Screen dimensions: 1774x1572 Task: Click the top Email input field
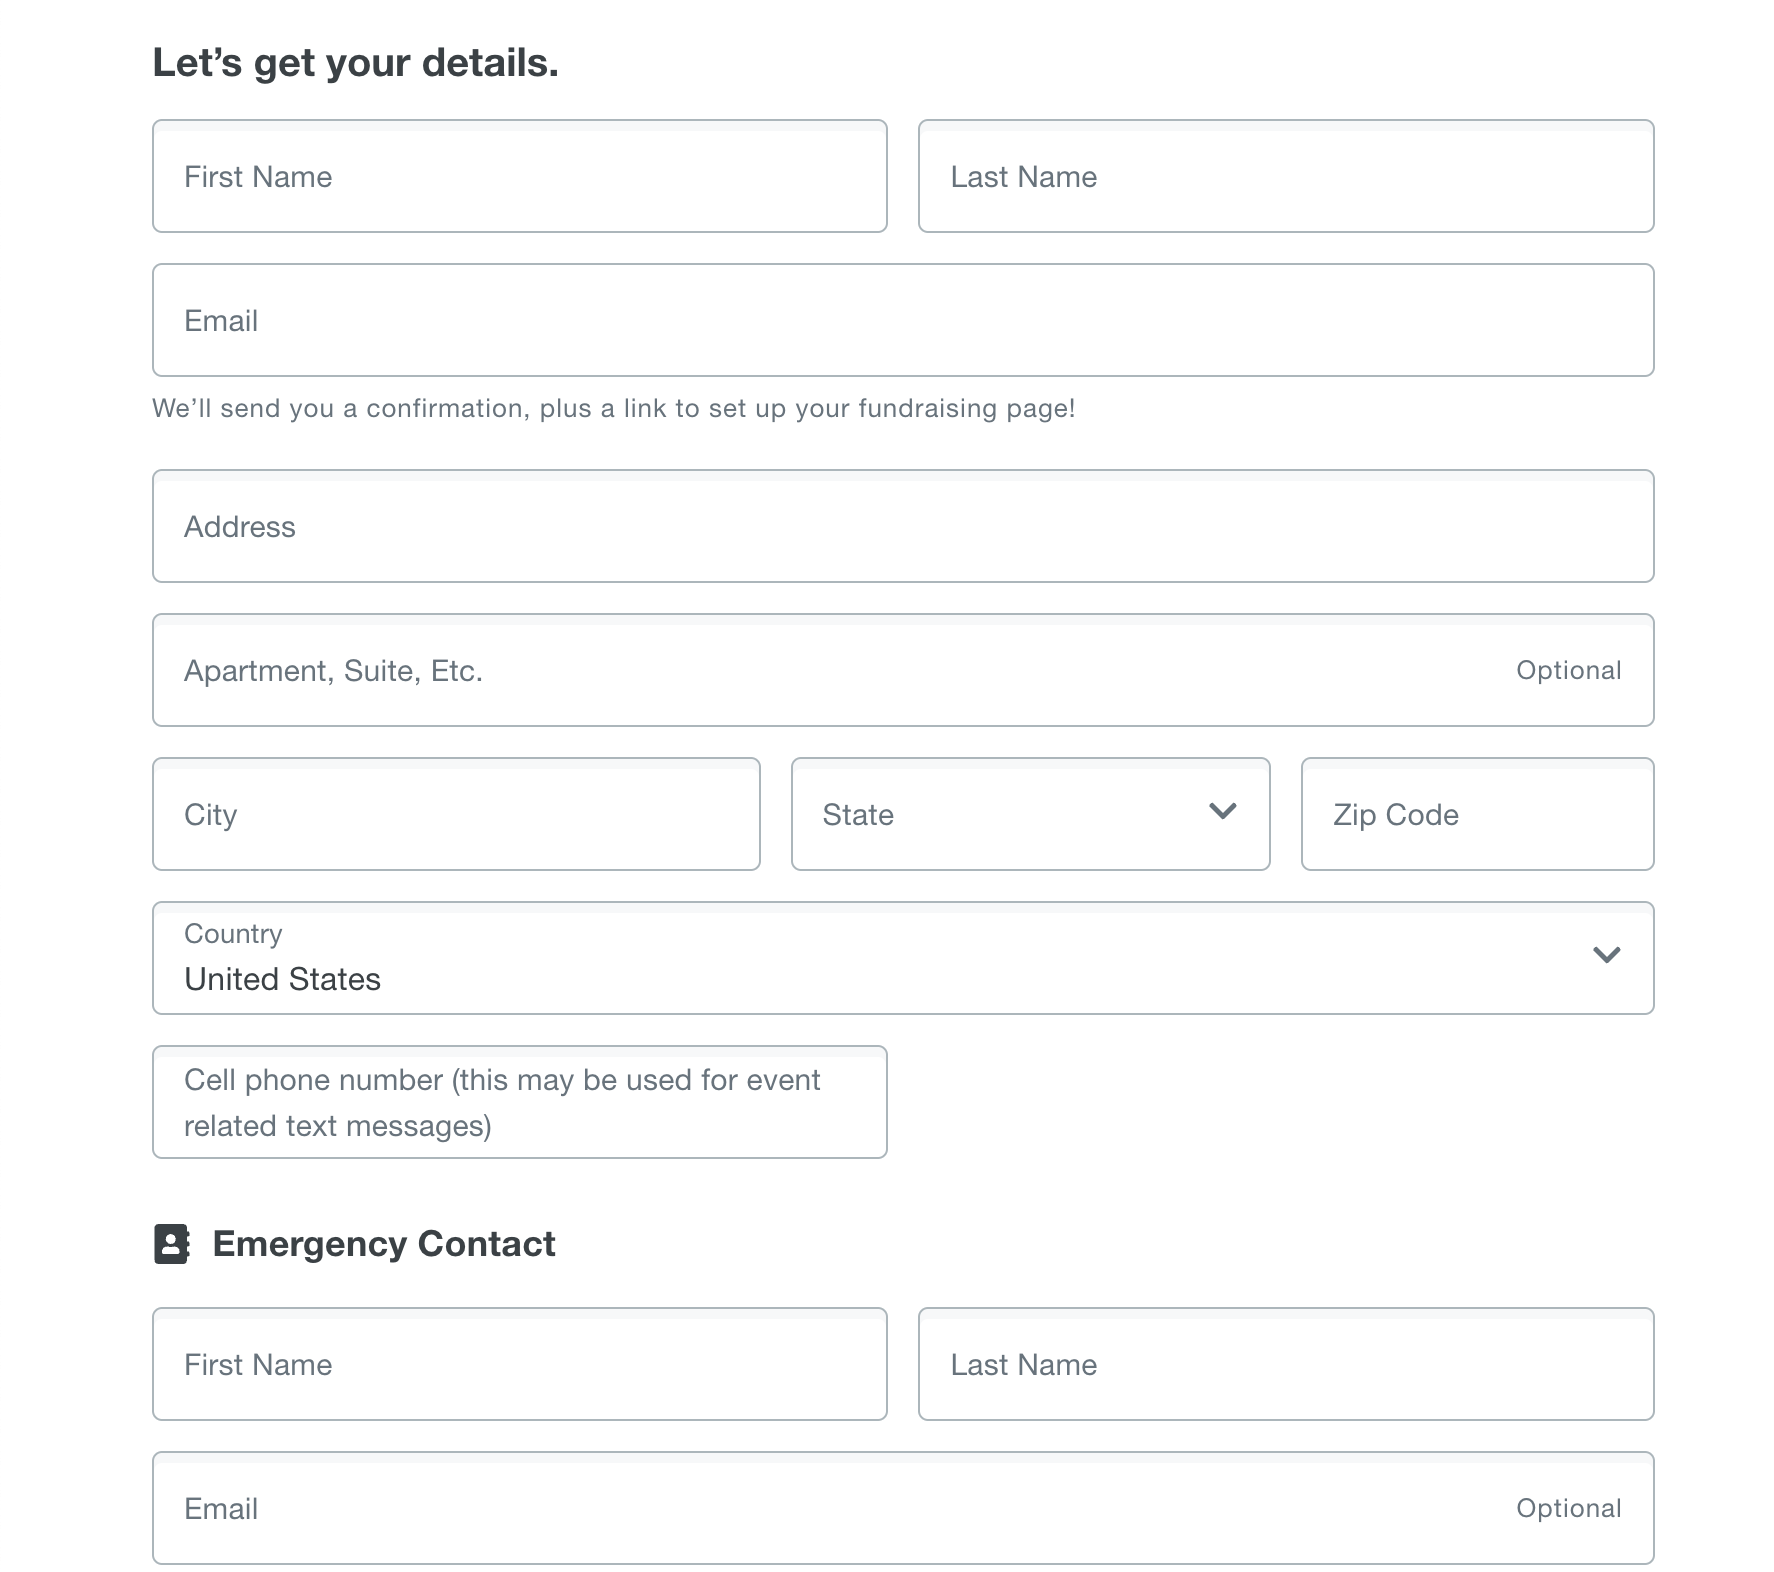[x=902, y=320]
